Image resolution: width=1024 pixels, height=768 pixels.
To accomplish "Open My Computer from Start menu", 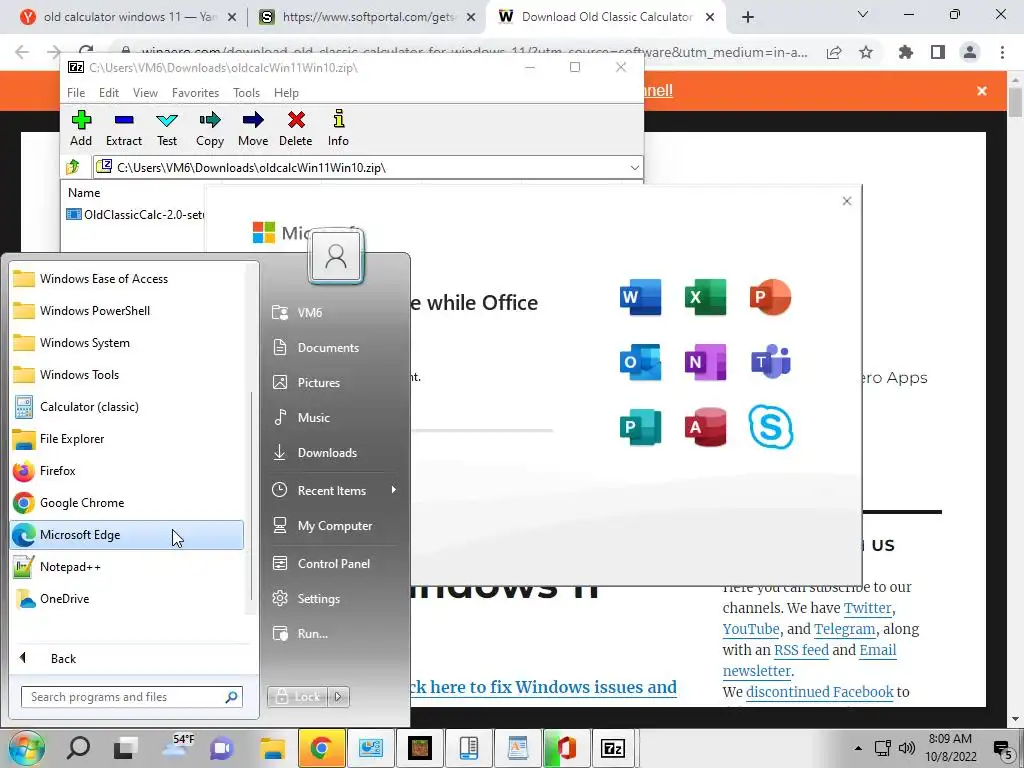I will pyautogui.click(x=335, y=526).
